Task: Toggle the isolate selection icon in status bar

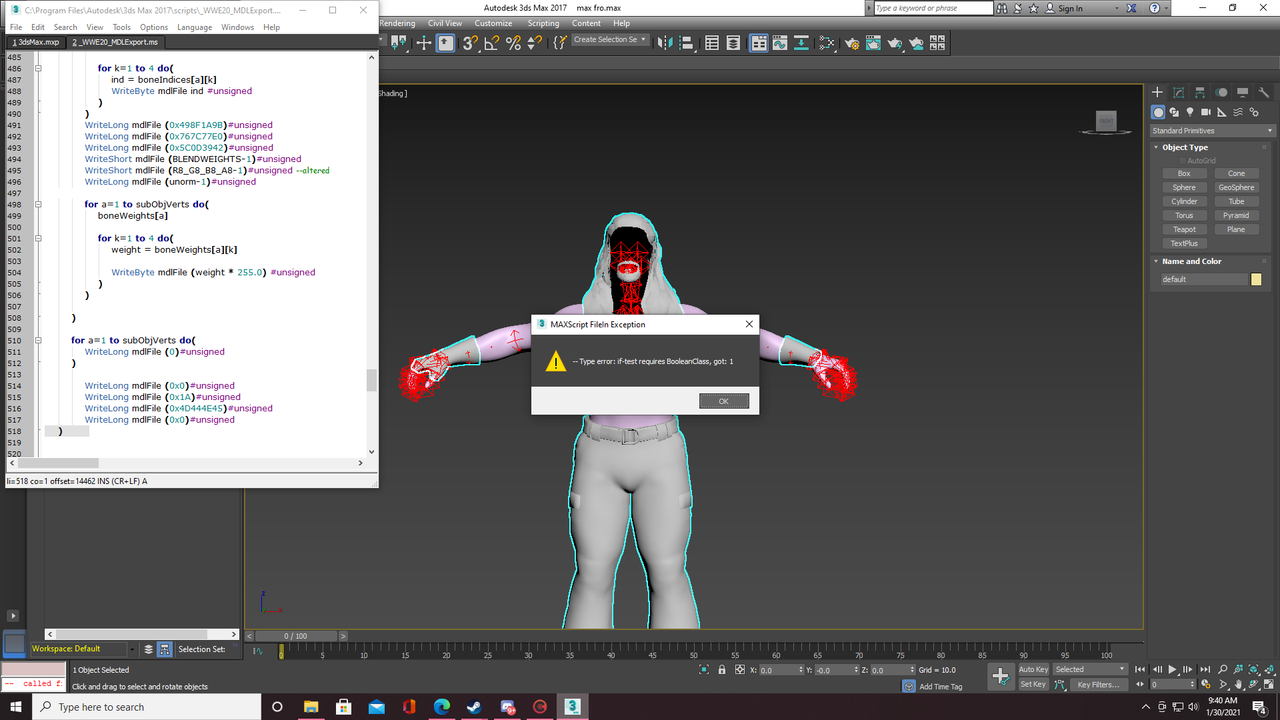Action: tap(704, 670)
